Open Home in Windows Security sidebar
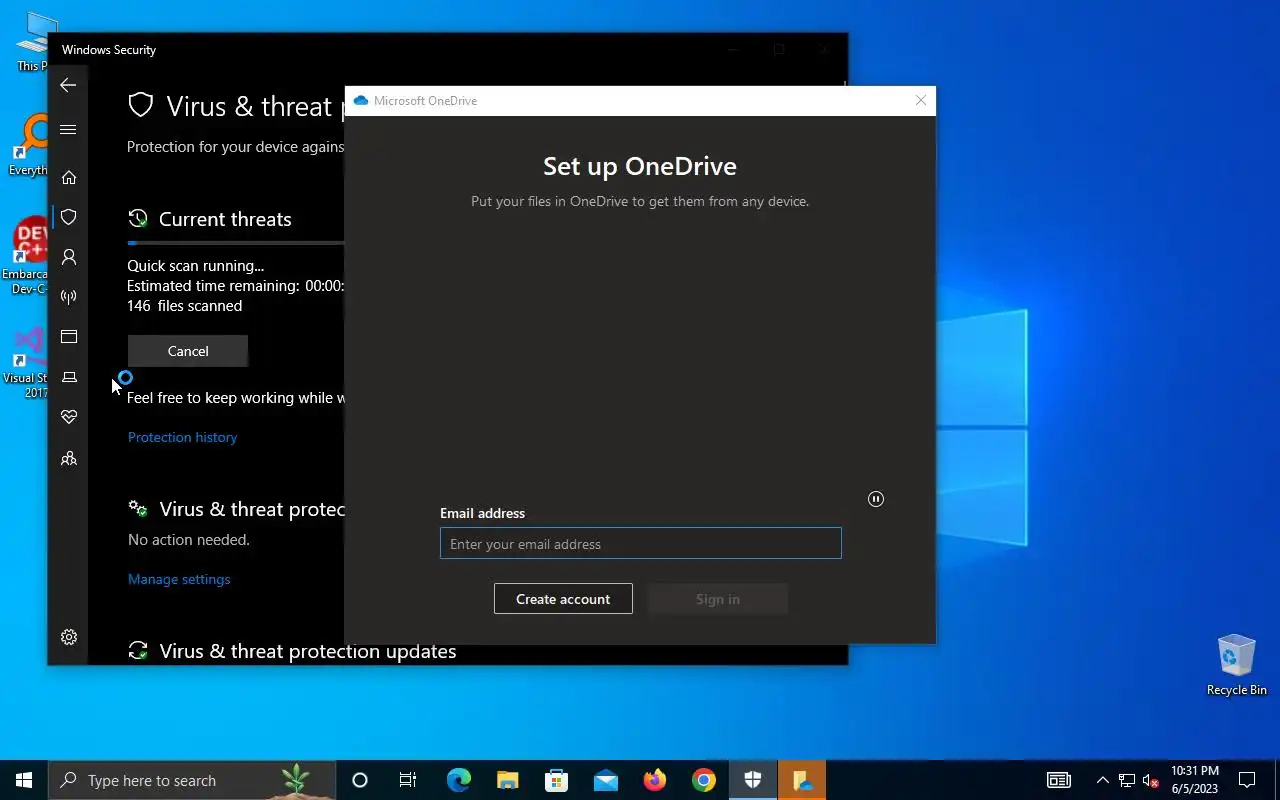Image resolution: width=1280 pixels, height=800 pixels. coord(69,177)
